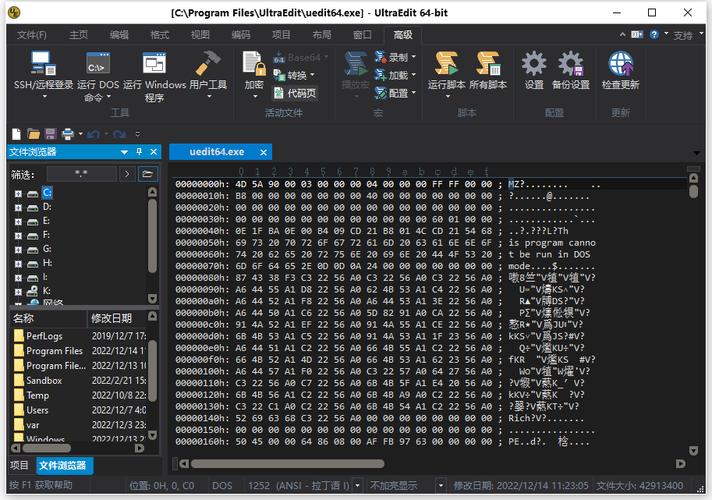Select the 转换 conversion icon
The height and width of the screenshot is (500, 712).
[279, 75]
